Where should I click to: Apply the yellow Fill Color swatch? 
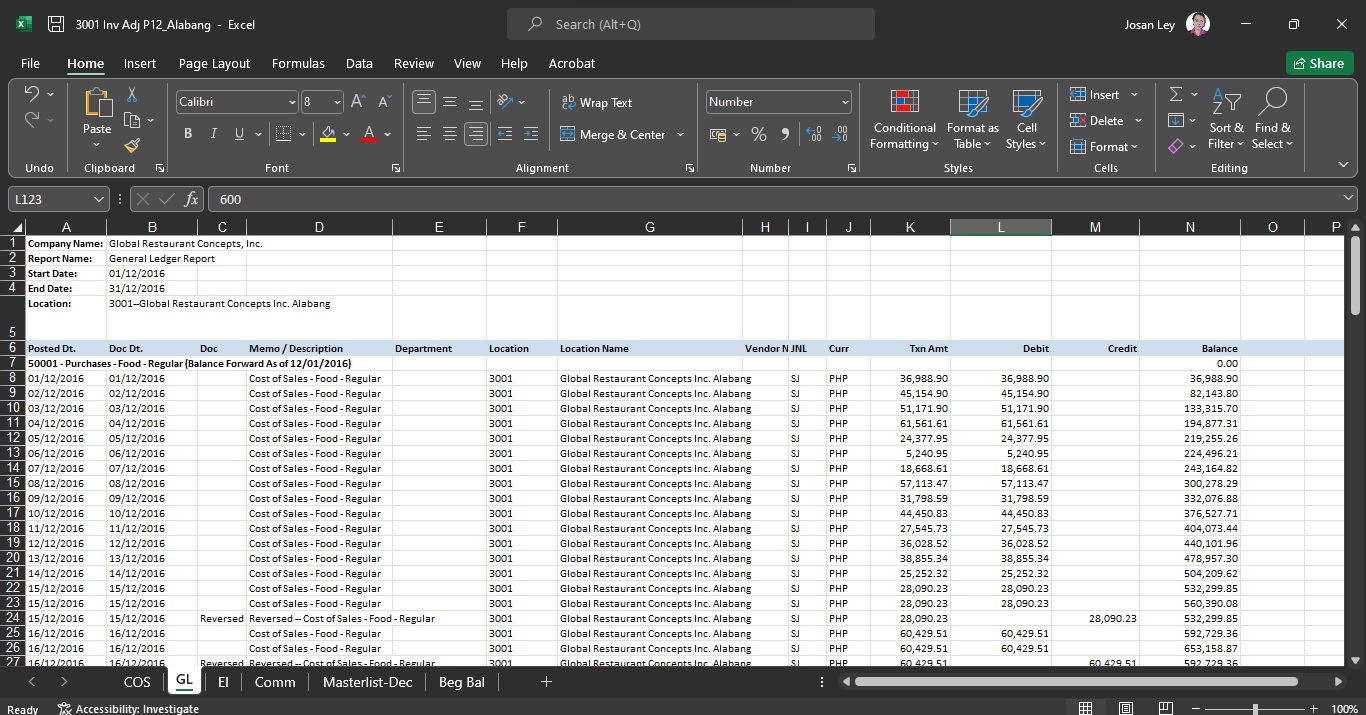(328, 134)
